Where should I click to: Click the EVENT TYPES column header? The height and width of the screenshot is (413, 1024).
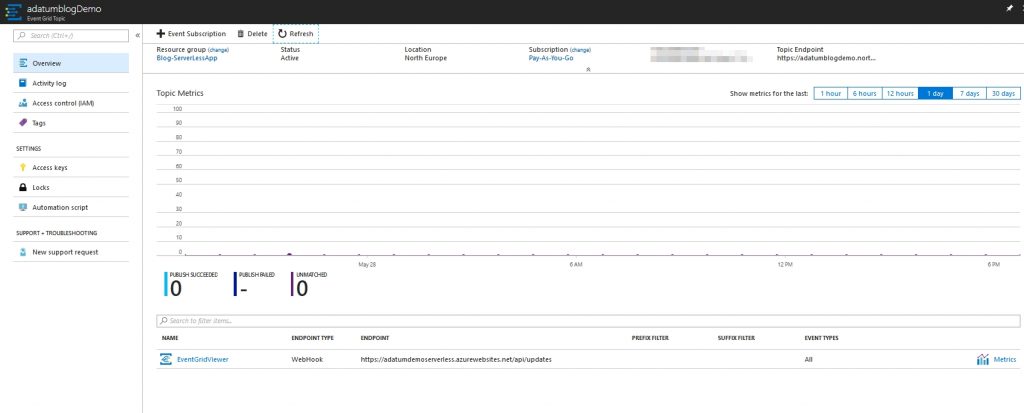822,339
